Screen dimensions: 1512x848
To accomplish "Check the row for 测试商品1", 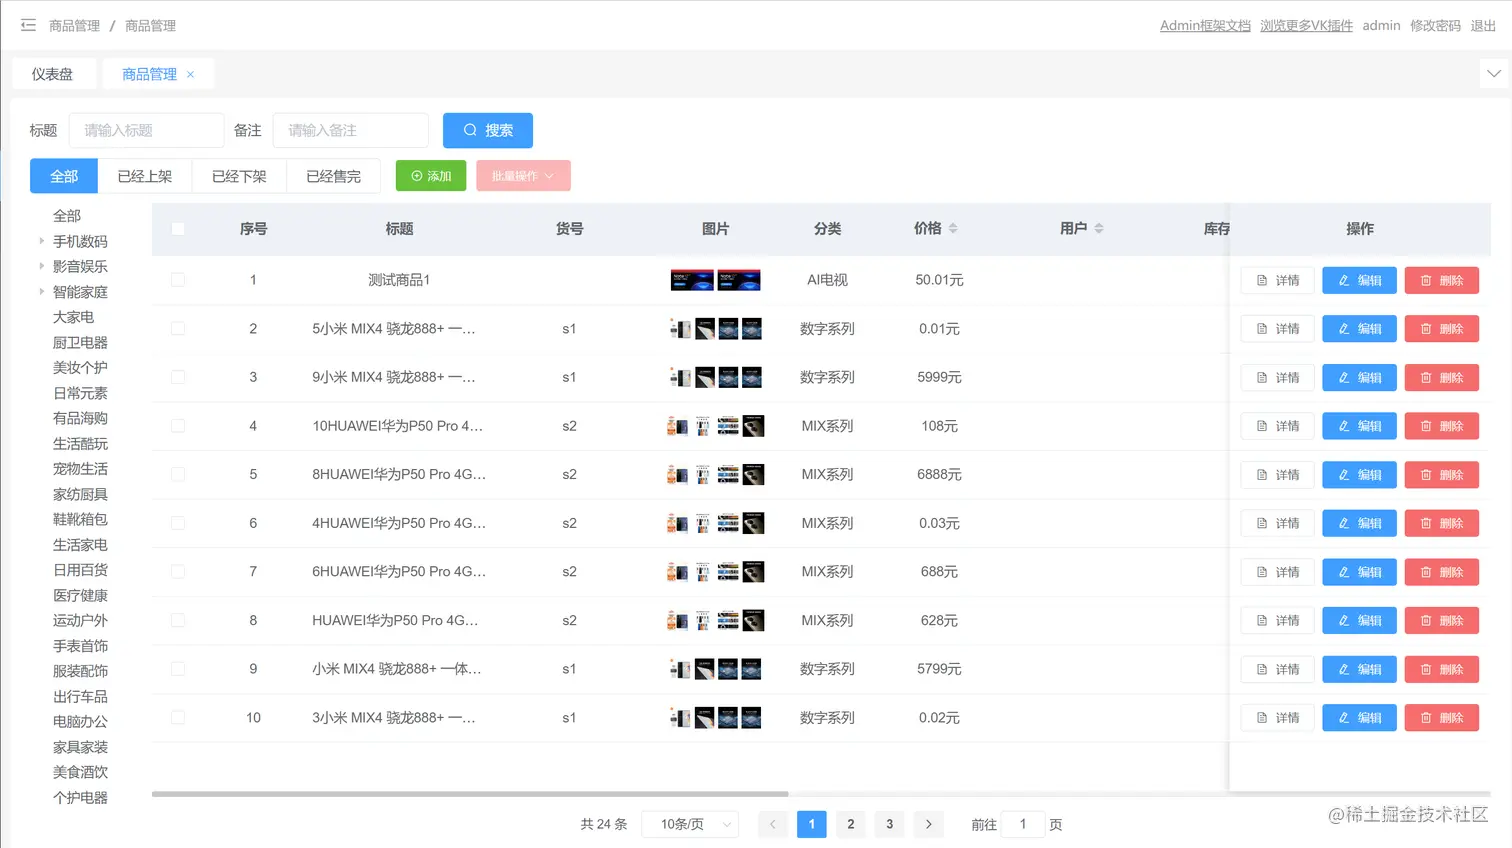I will pos(178,280).
